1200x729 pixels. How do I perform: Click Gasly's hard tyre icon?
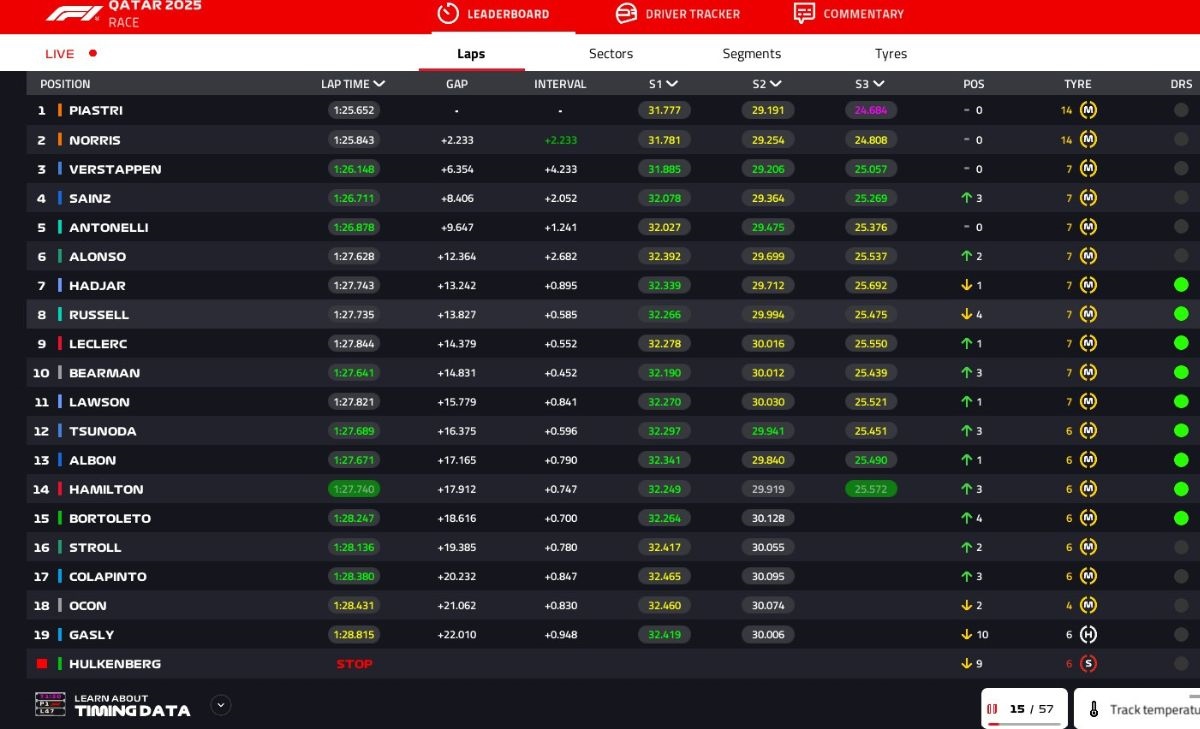click(x=1088, y=634)
